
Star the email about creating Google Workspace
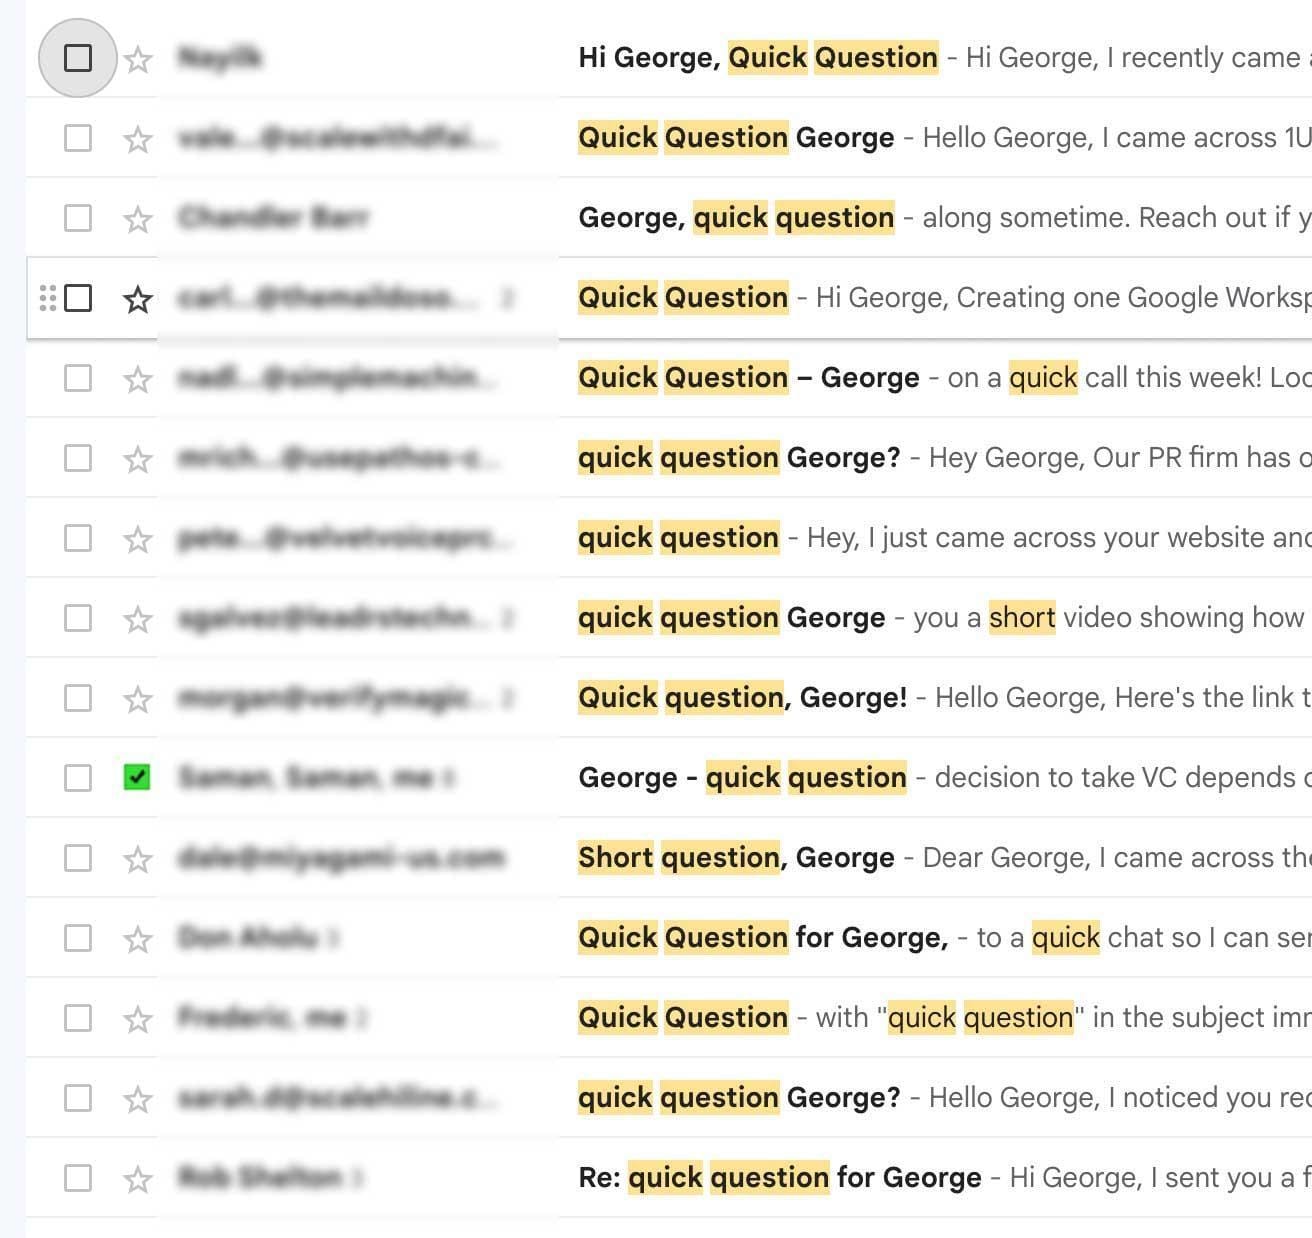[138, 299]
